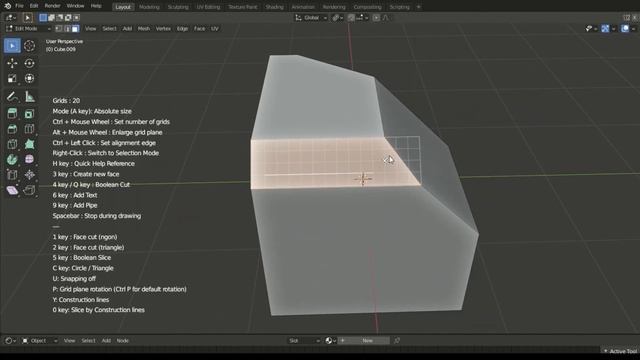Screen dimensions: 640x360
Task: Open the Mesh menu in viewport header
Action: click(144, 29)
